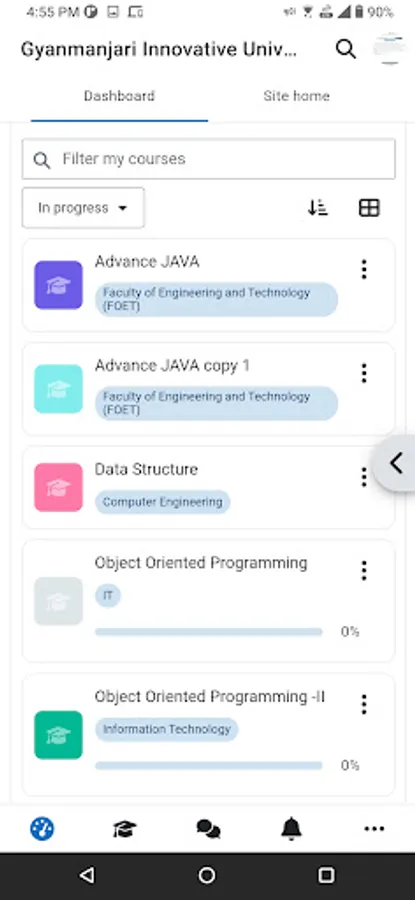The image size is (415, 900).
Task: Switch course display with the grid view icon
Action: point(369,208)
